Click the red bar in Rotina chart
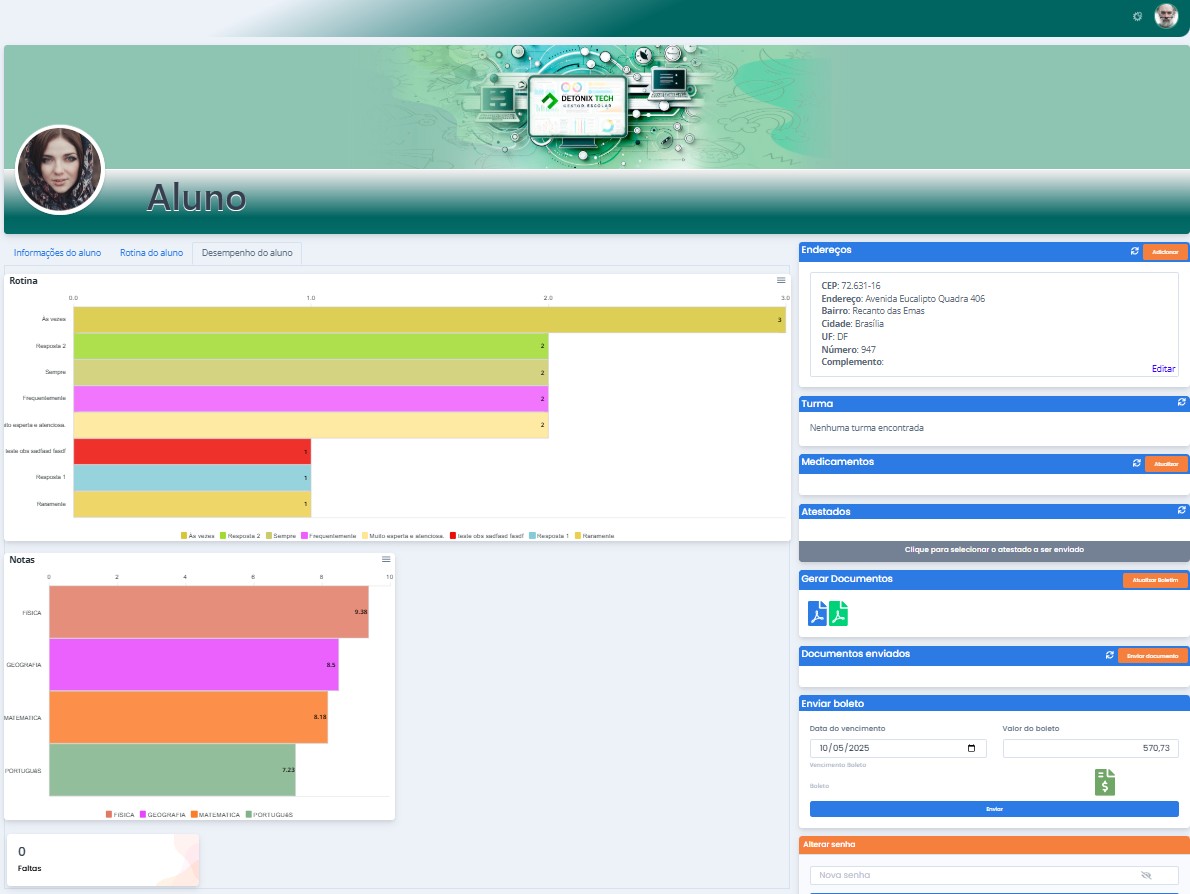 point(192,452)
